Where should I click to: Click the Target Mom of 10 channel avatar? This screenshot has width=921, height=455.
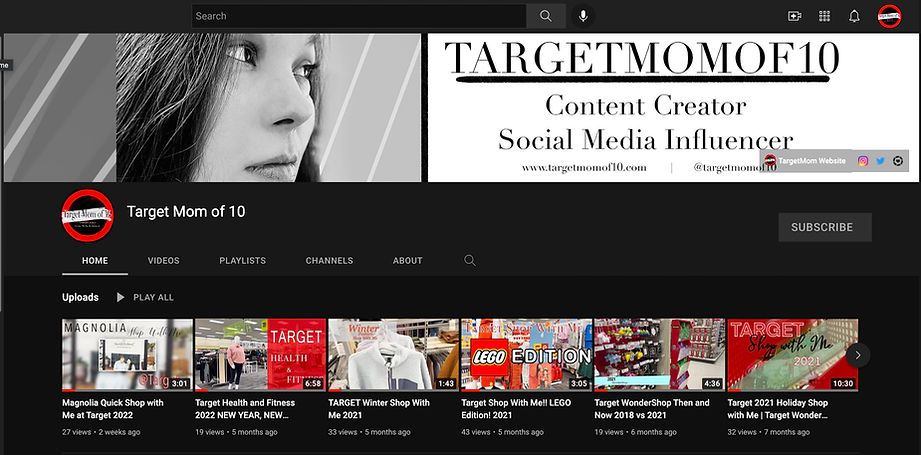[x=88, y=215]
